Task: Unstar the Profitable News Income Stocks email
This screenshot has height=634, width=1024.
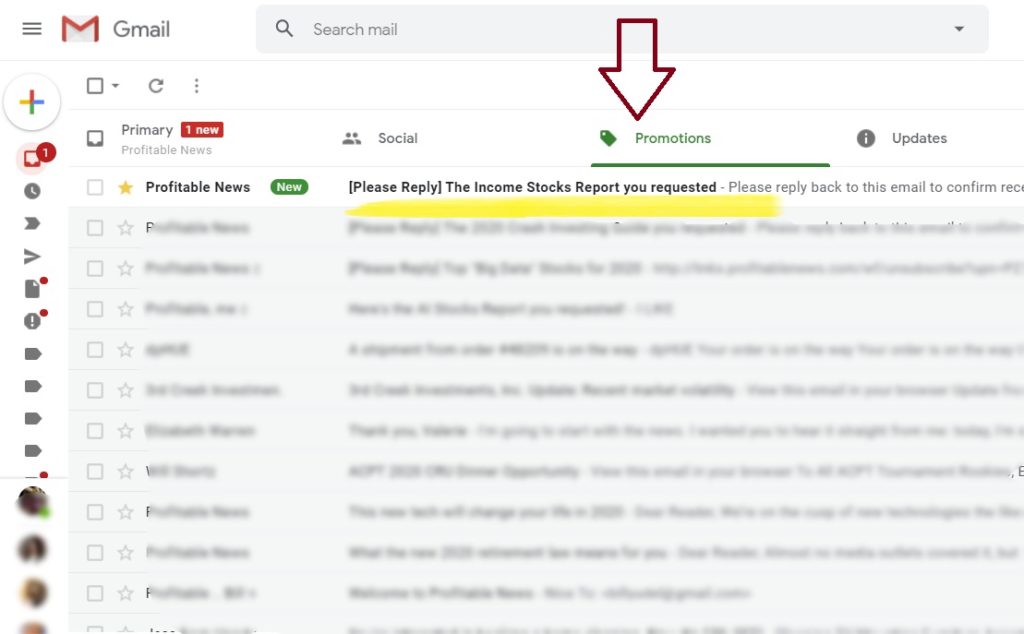Action: pos(125,187)
